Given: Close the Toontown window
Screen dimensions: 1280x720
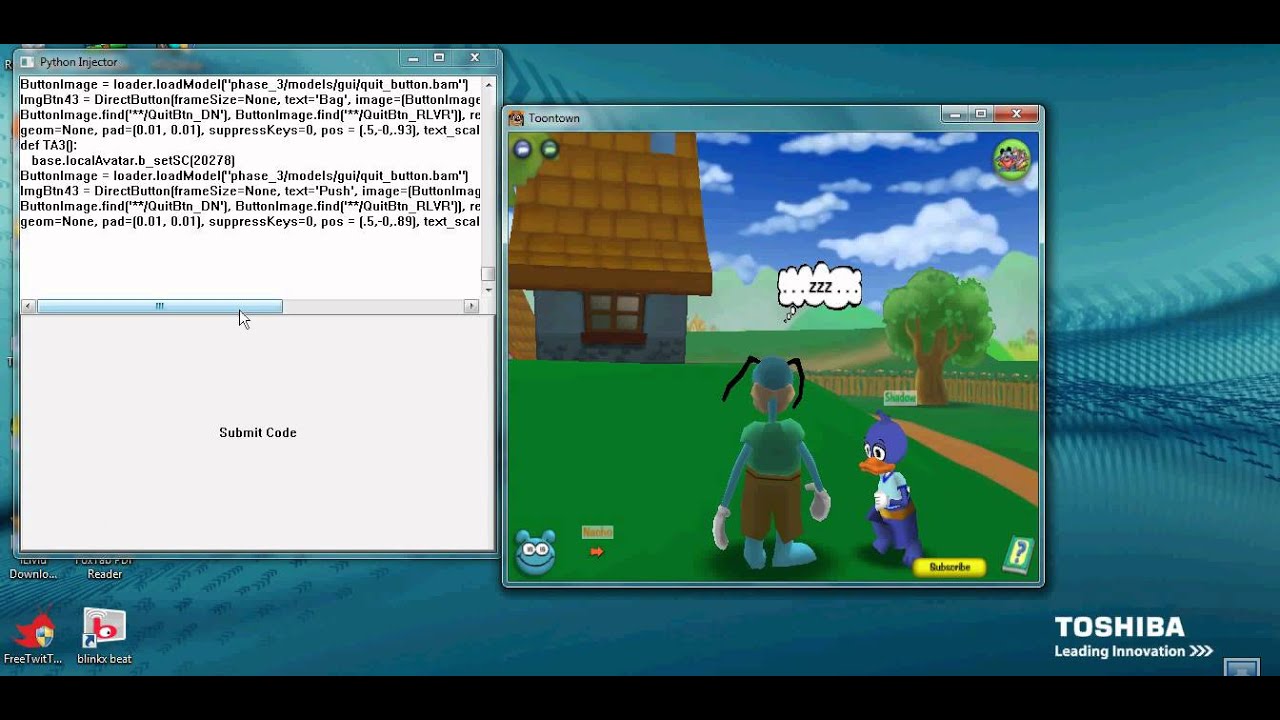Looking at the screenshot, I should [x=1017, y=114].
